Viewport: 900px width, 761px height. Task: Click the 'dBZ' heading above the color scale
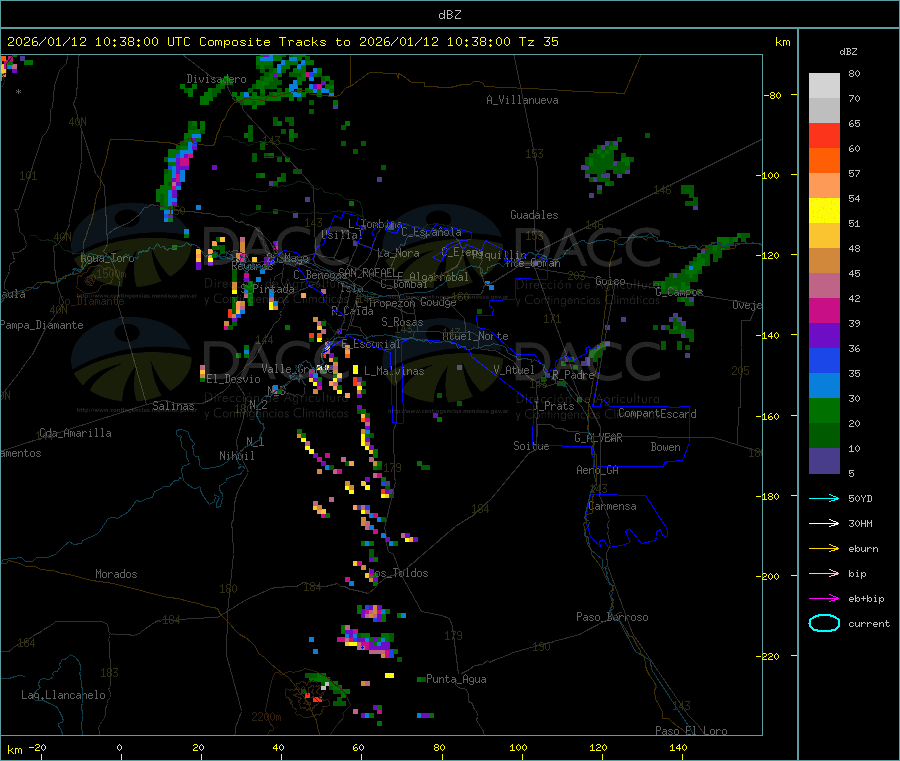point(848,52)
